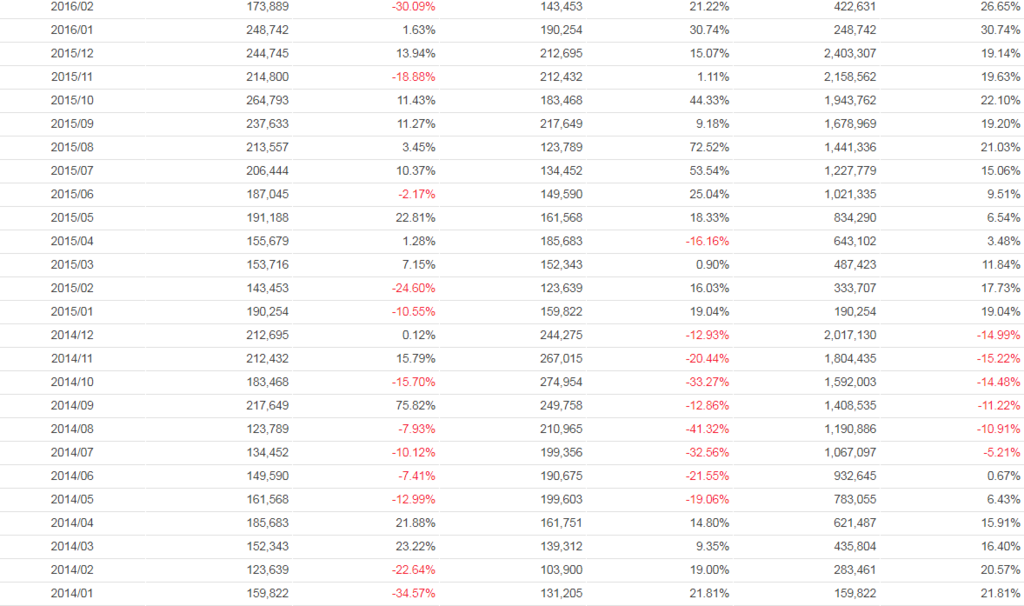Image resolution: width=1024 pixels, height=606 pixels.
Task: Click the red -34.57% value
Action: point(413,593)
